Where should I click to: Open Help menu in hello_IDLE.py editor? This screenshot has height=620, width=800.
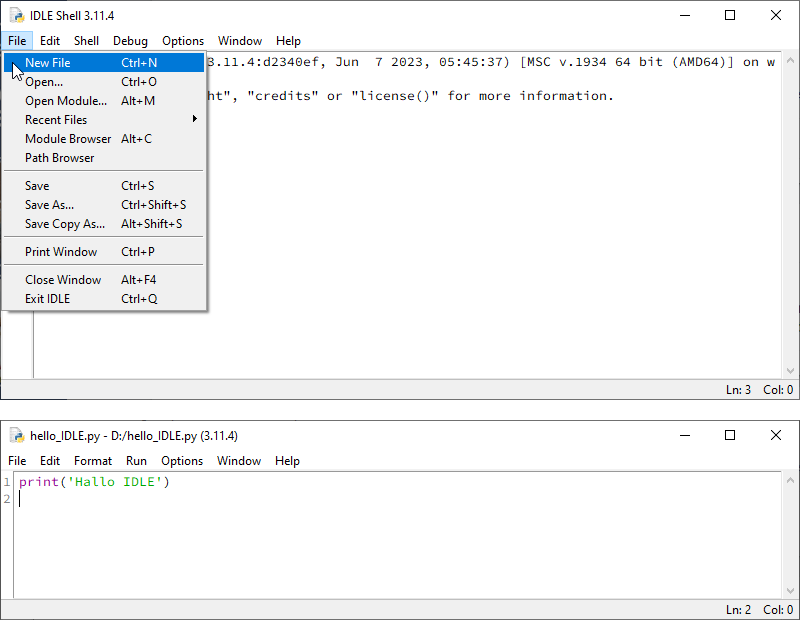point(287,461)
